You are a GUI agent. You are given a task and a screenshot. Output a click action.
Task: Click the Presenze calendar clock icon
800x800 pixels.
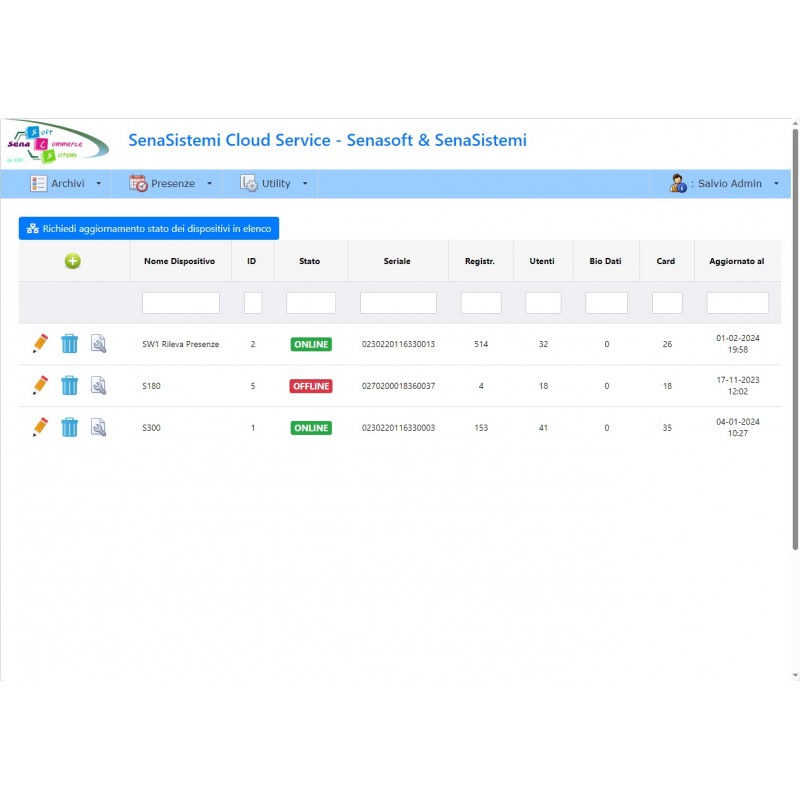click(138, 183)
